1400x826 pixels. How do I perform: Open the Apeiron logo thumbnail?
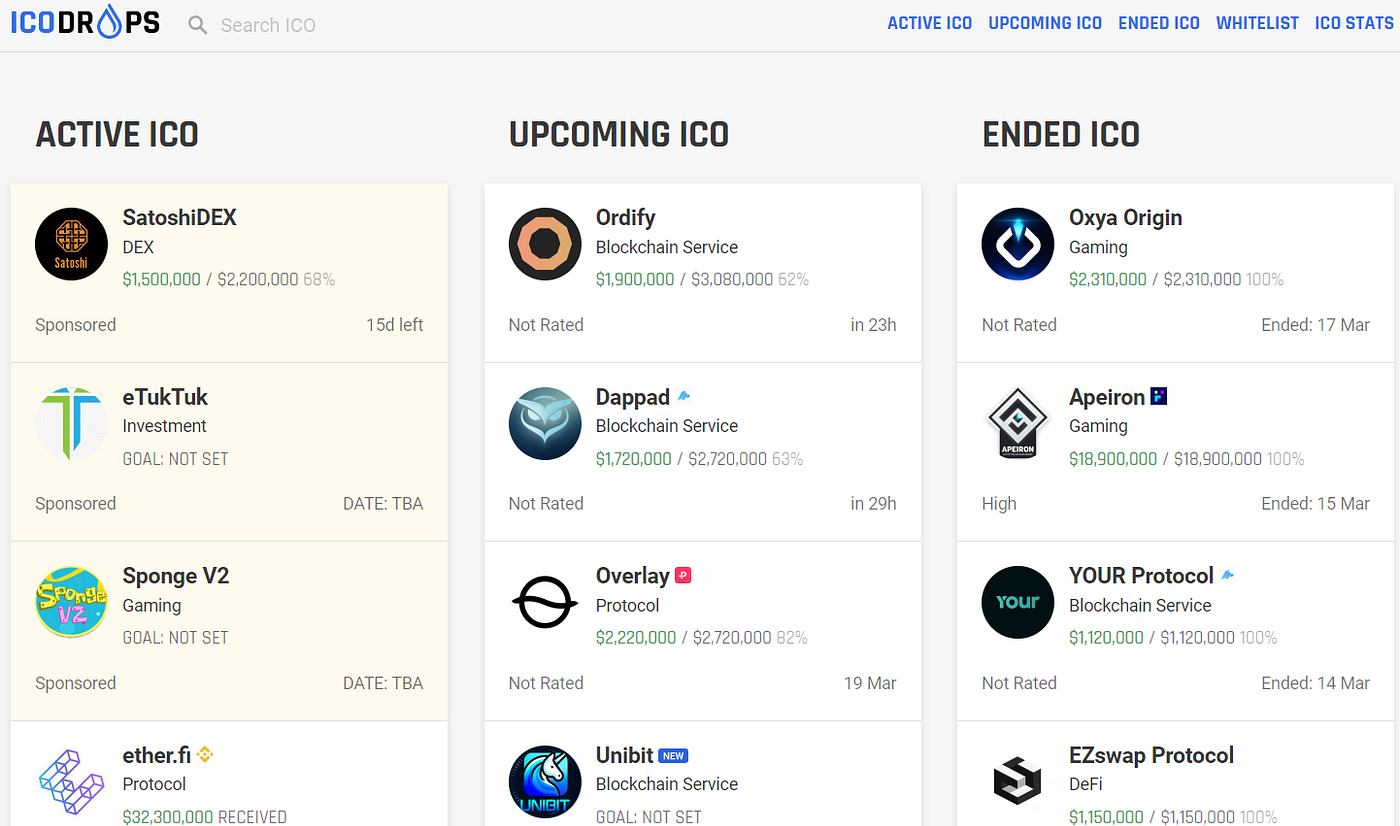tap(1018, 424)
